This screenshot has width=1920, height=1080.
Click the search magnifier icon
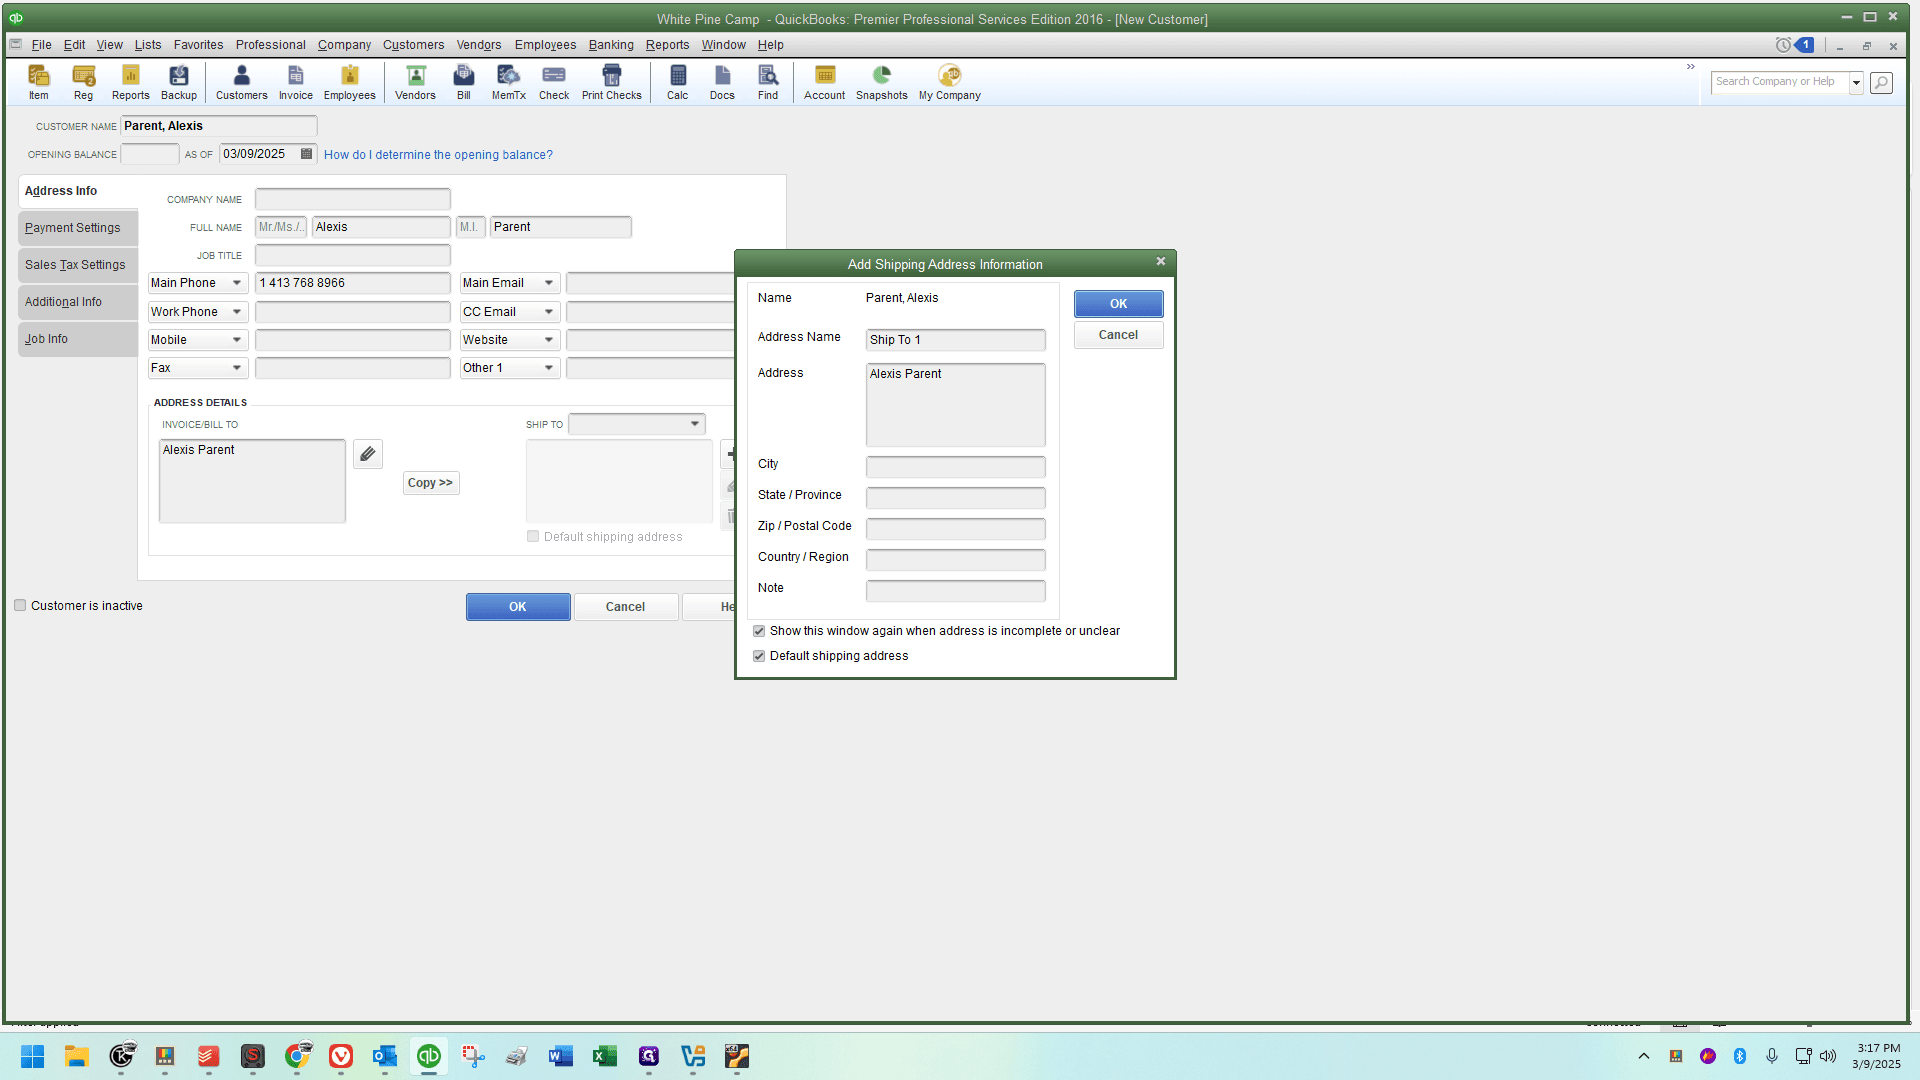tap(1881, 82)
